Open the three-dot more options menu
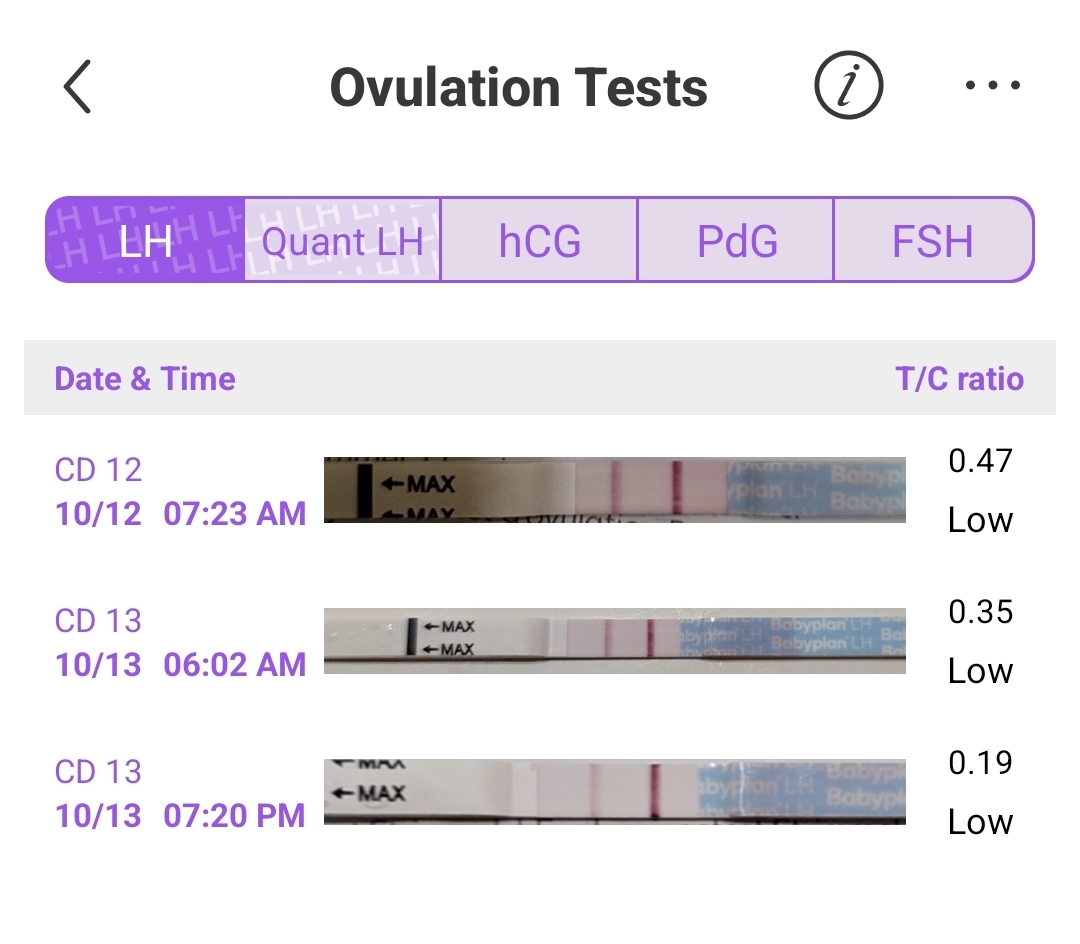 pyautogui.click(x=992, y=87)
